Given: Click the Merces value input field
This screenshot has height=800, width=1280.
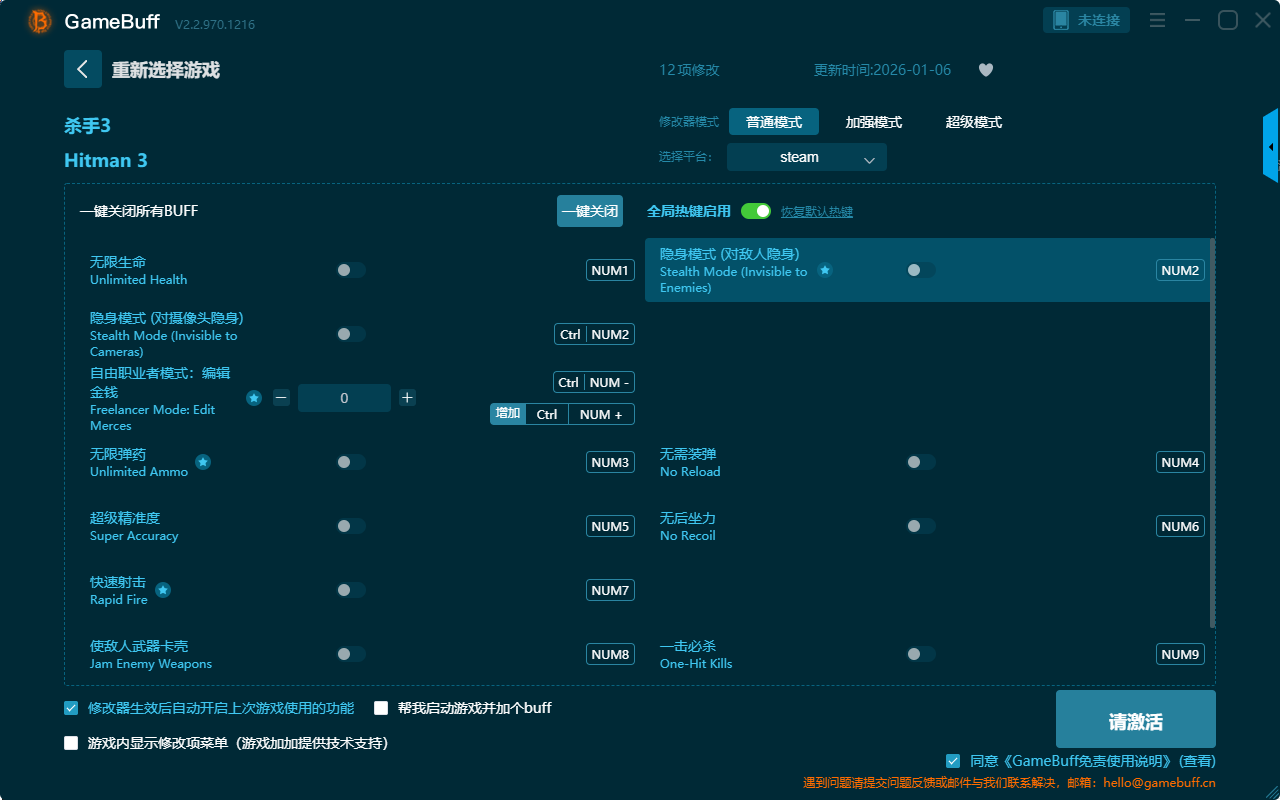Looking at the screenshot, I should tap(344, 398).
